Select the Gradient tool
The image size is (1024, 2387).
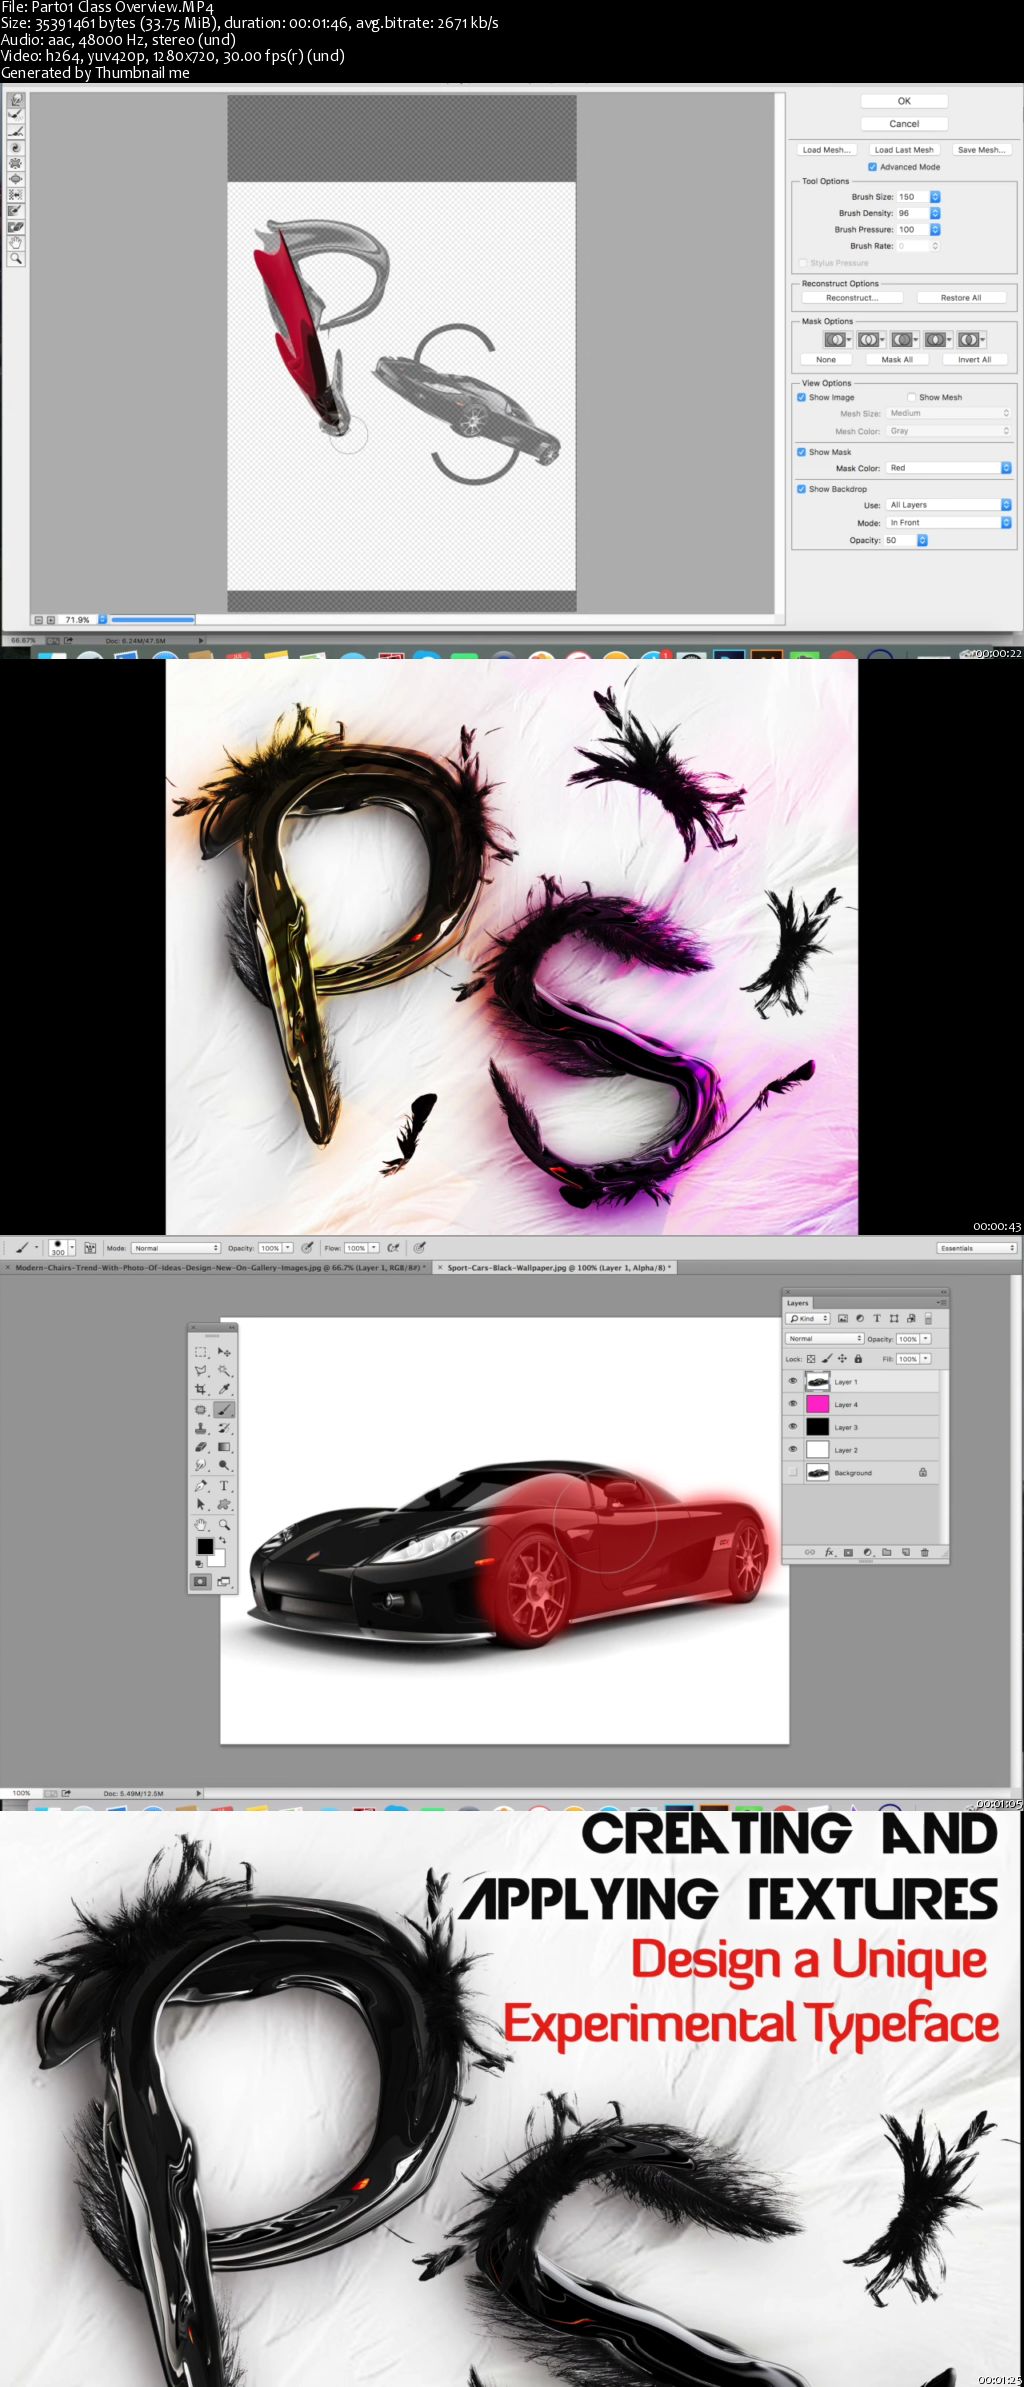224,1447
